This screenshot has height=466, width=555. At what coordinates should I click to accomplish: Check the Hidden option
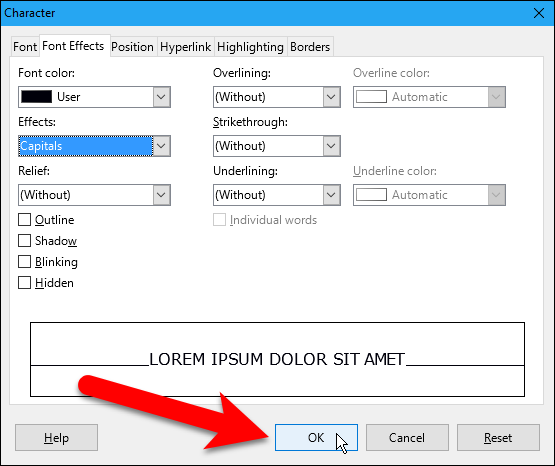click(24, 283)
